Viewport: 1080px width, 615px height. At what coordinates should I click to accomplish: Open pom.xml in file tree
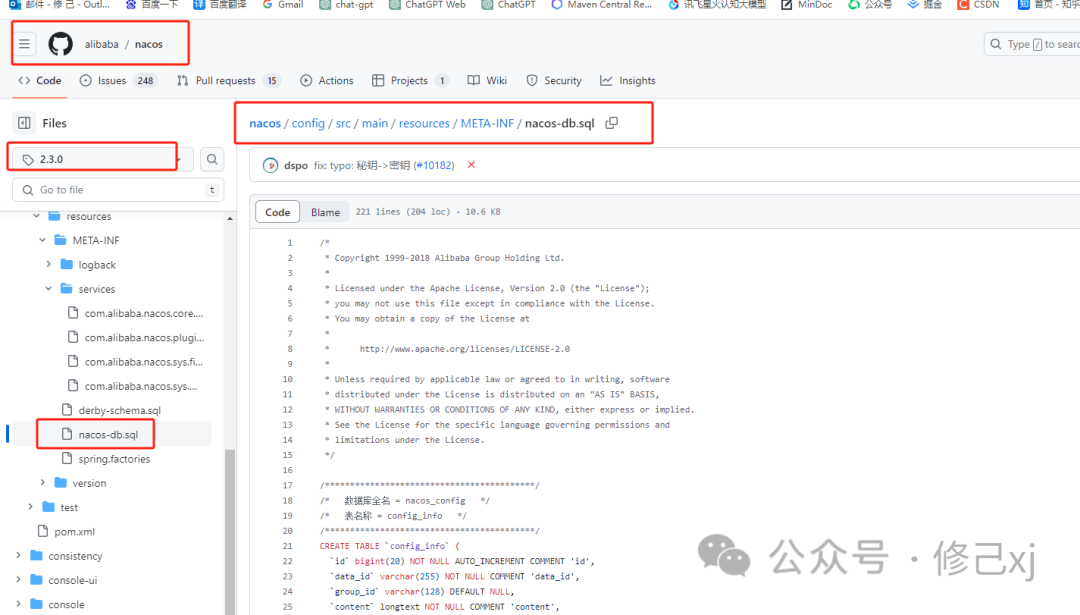(x=74, y=532)
